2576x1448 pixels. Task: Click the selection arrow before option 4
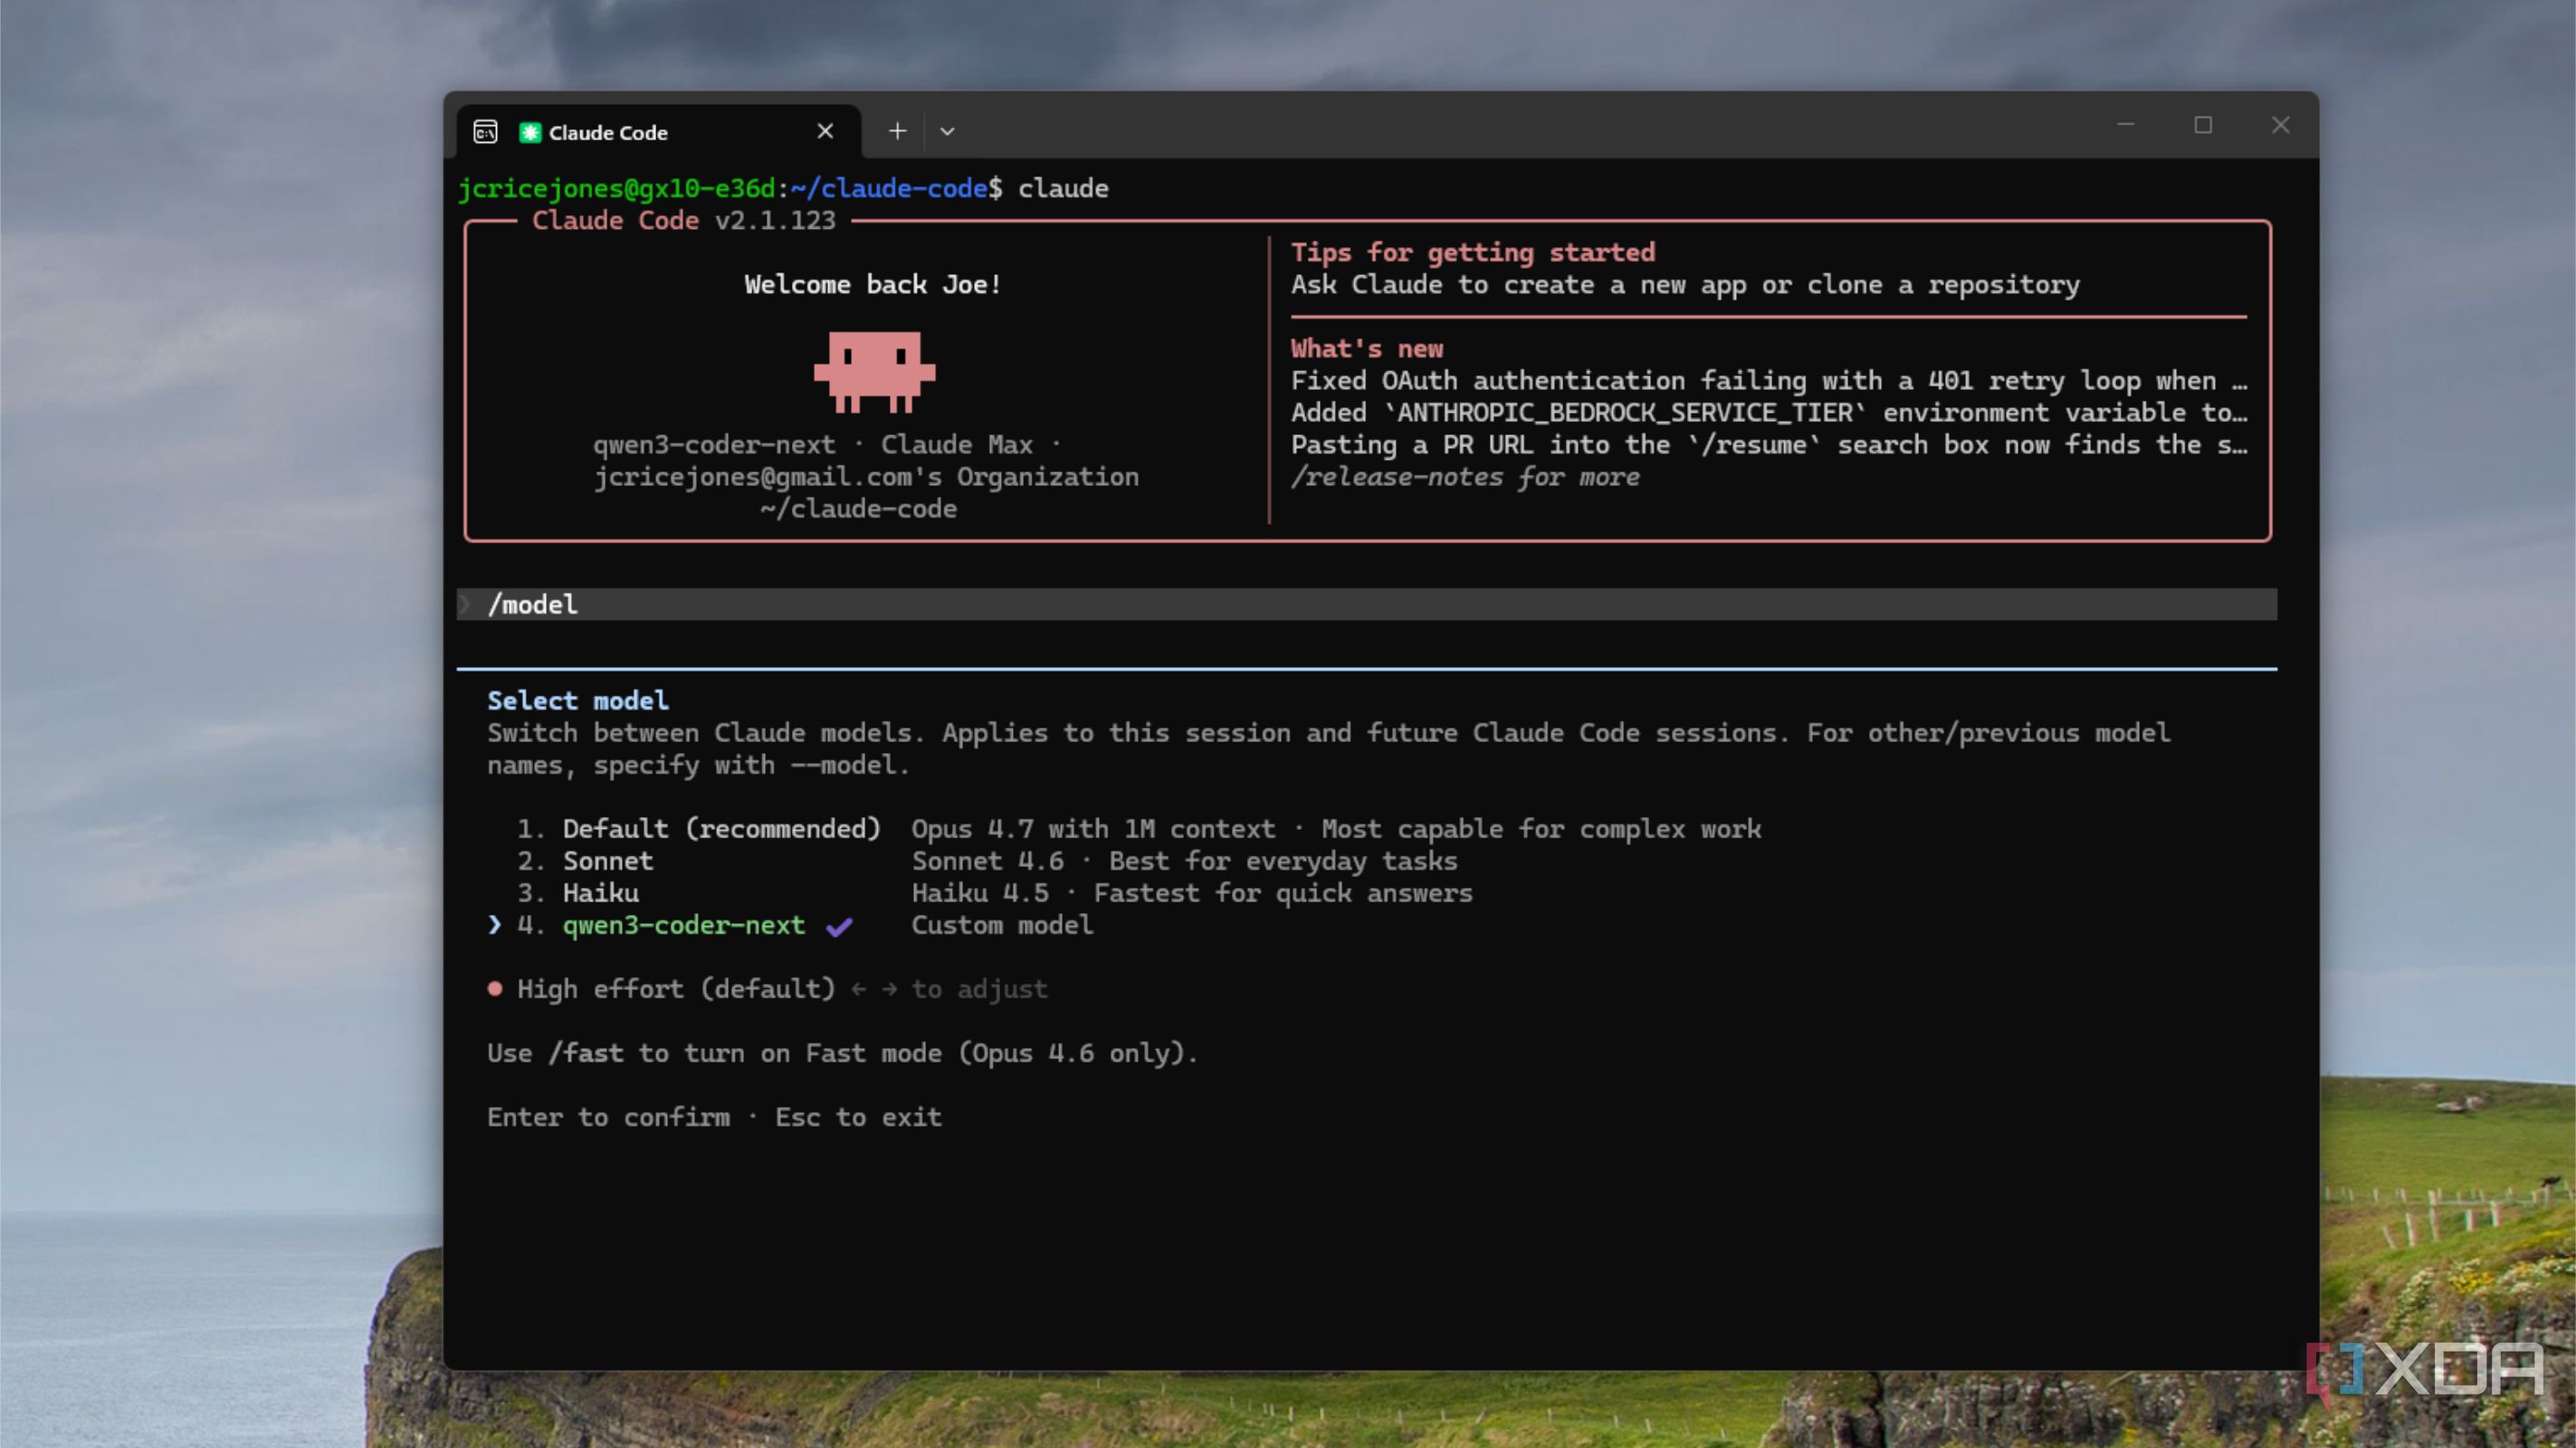495,925
